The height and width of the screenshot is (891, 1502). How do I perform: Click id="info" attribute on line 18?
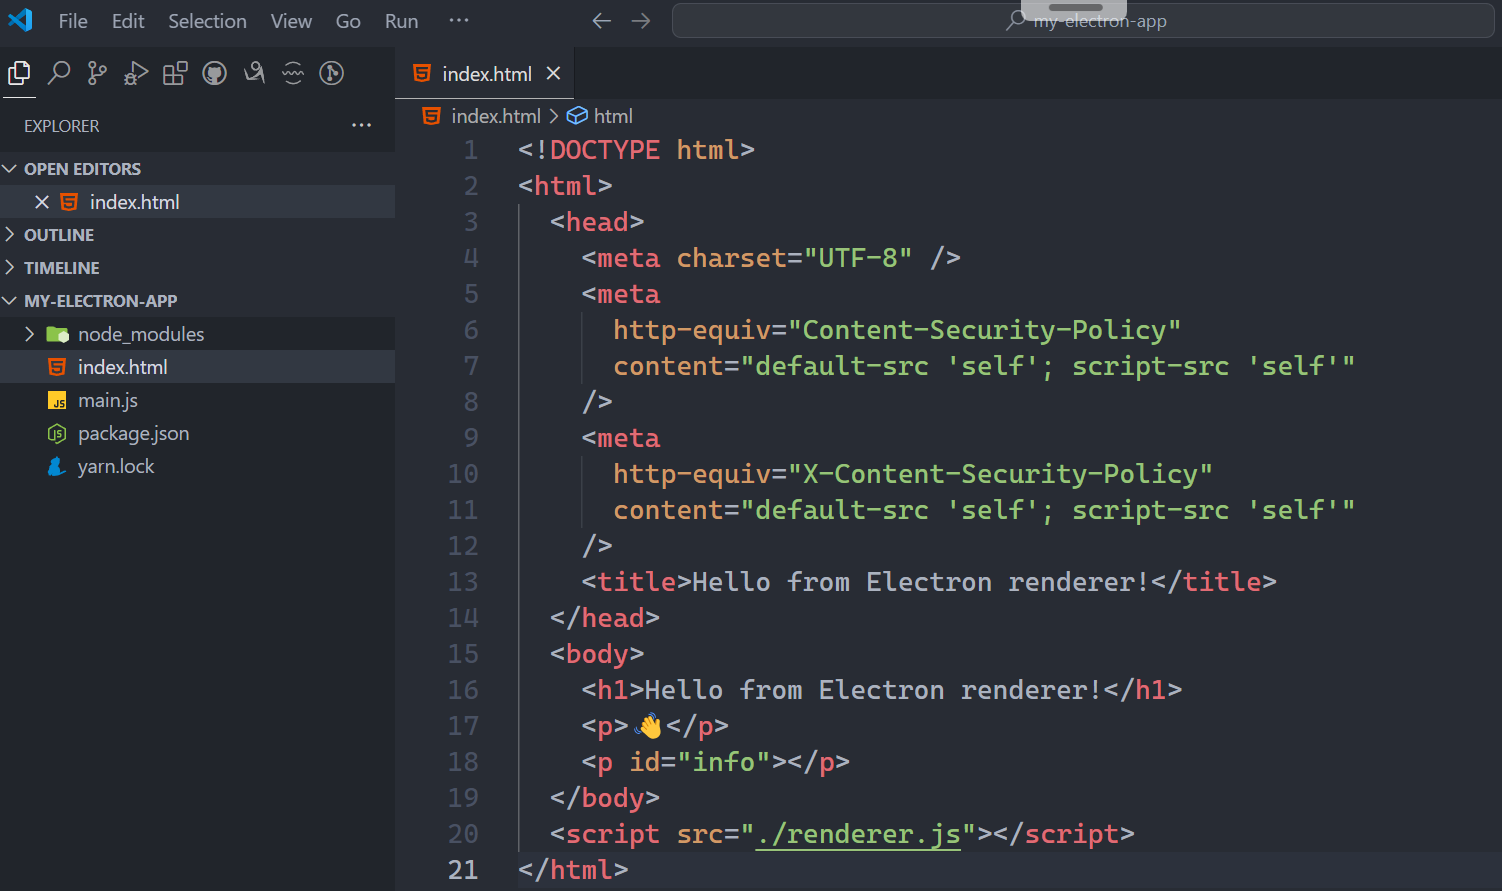(x=700, y=762)
